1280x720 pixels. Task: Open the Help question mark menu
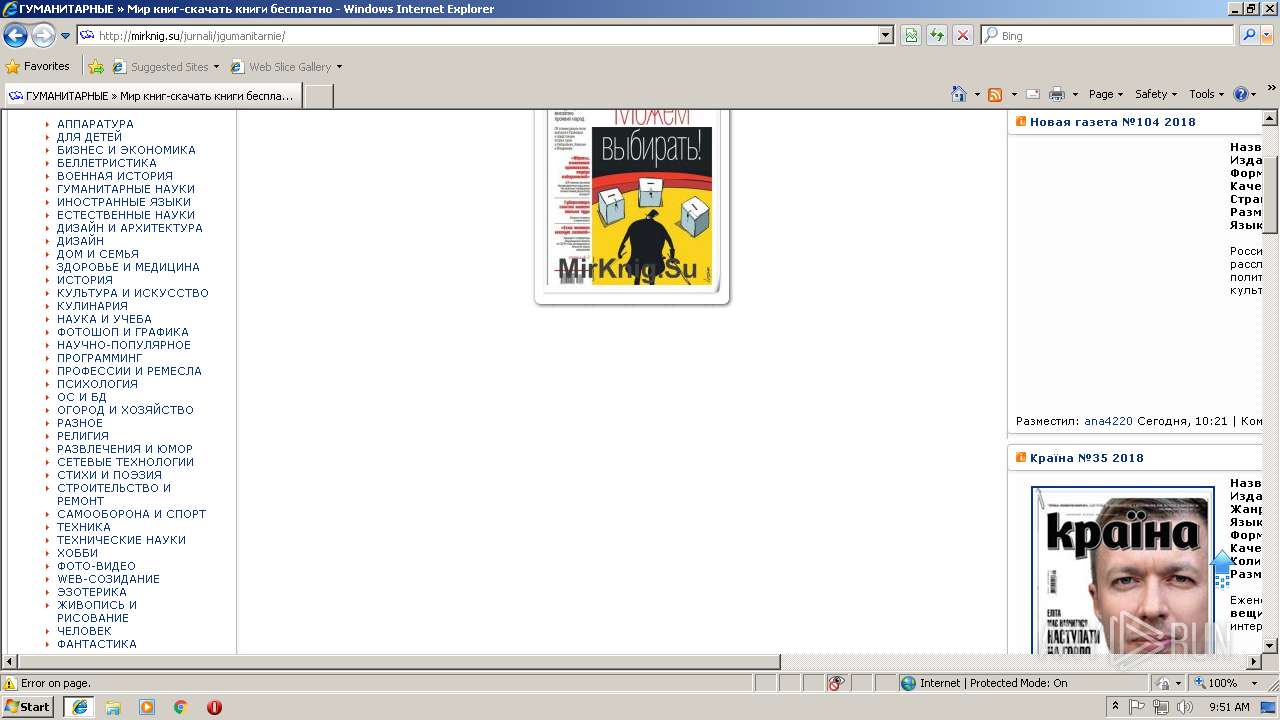1245,94
